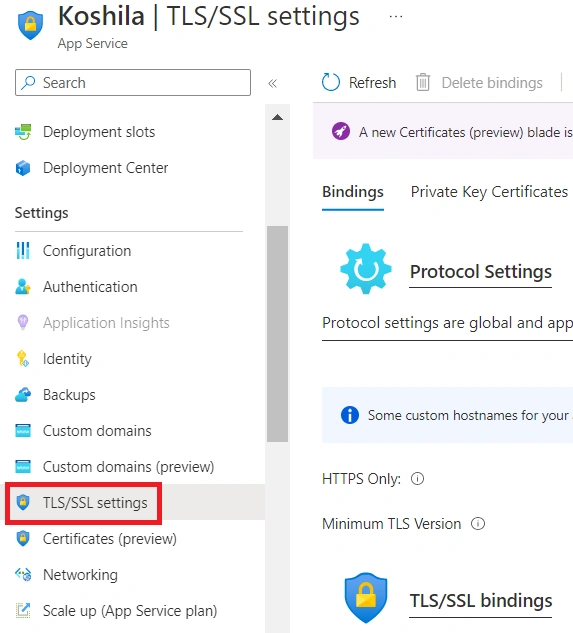Click the Networking icon
The width and height of the screenshot is (573, 633).
pos(23,574)
